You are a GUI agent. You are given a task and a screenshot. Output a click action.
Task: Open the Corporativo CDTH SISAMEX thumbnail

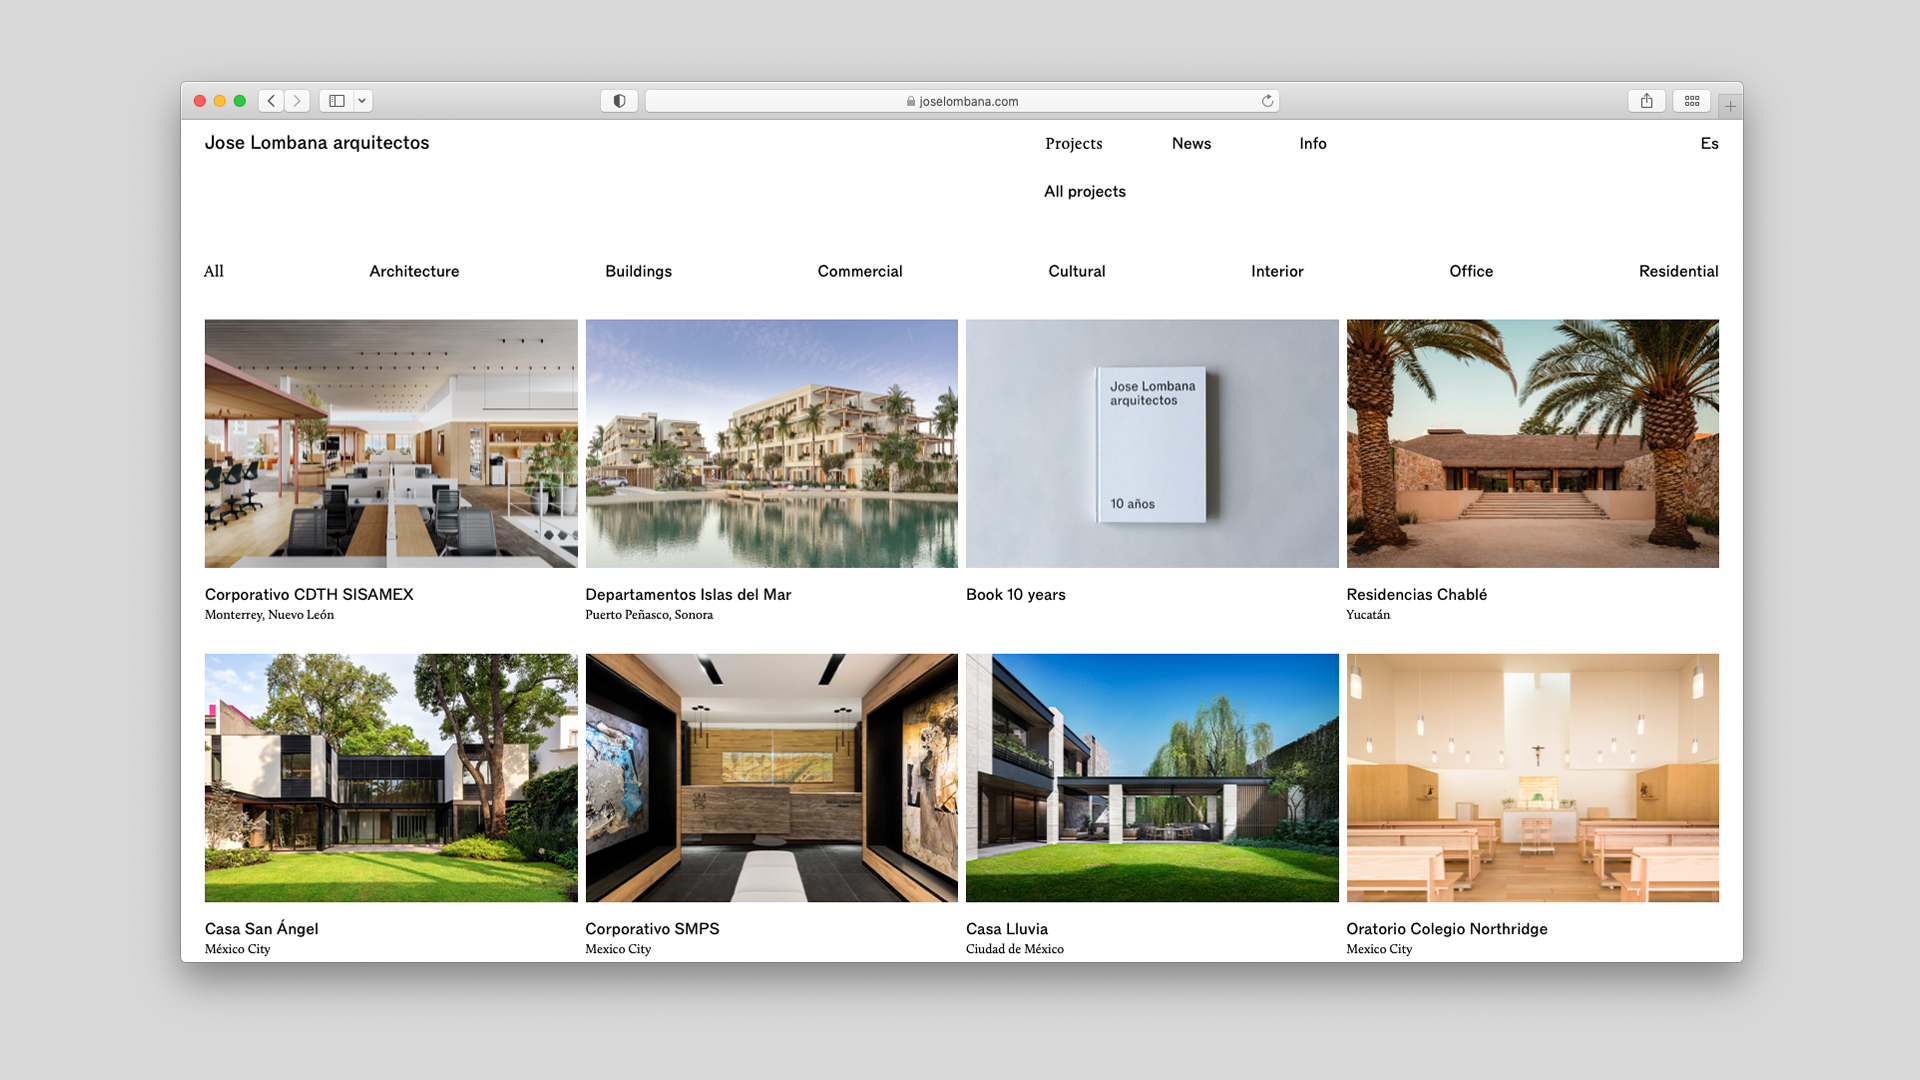tap(391, 444)
